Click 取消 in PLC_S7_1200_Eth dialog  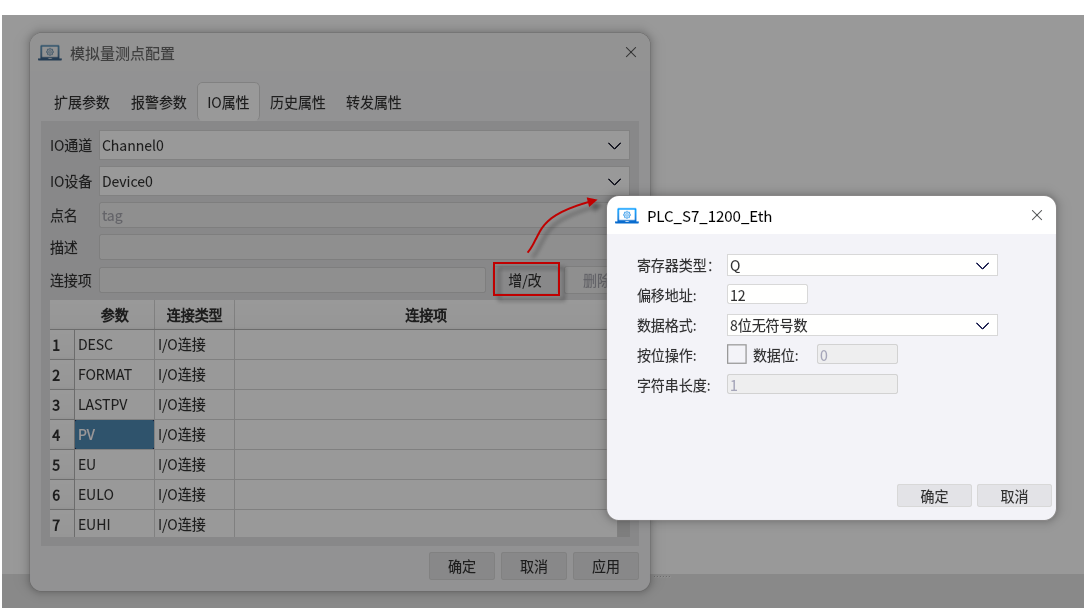coord(1014,496)
